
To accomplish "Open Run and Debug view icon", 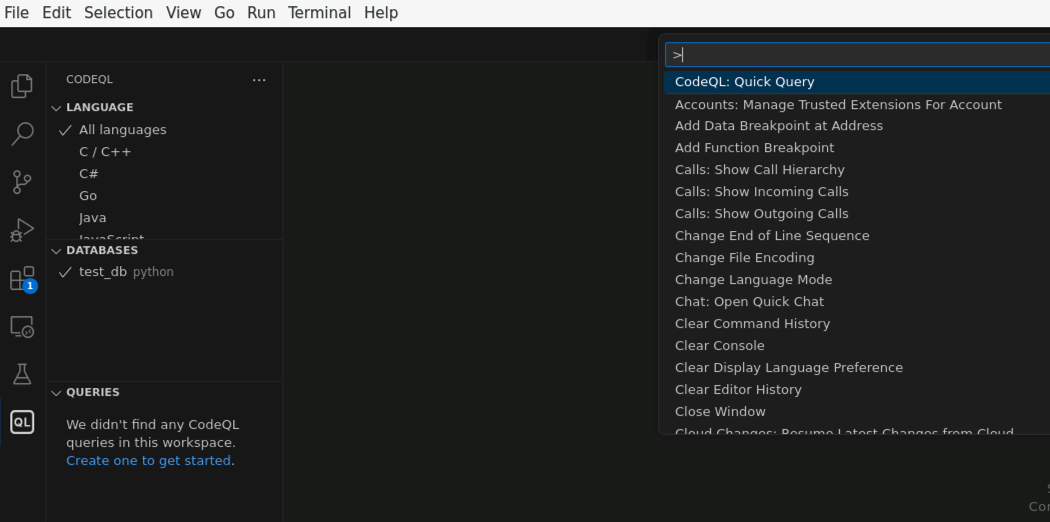I will pos(22,230).
